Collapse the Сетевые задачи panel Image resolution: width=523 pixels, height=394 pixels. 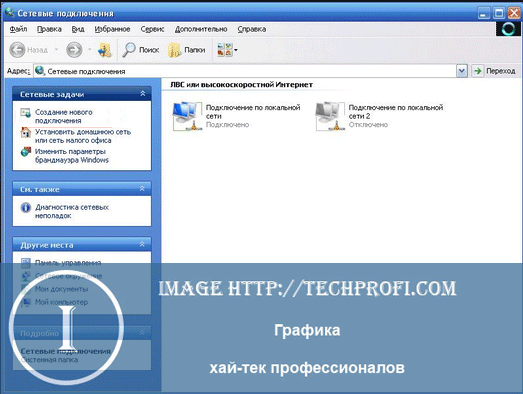click(142, 94)
